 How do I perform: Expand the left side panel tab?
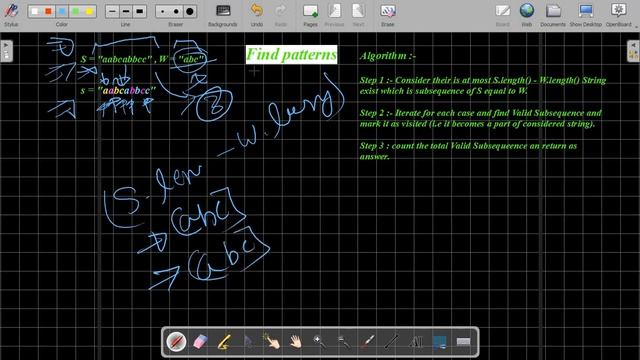point(6,51)
